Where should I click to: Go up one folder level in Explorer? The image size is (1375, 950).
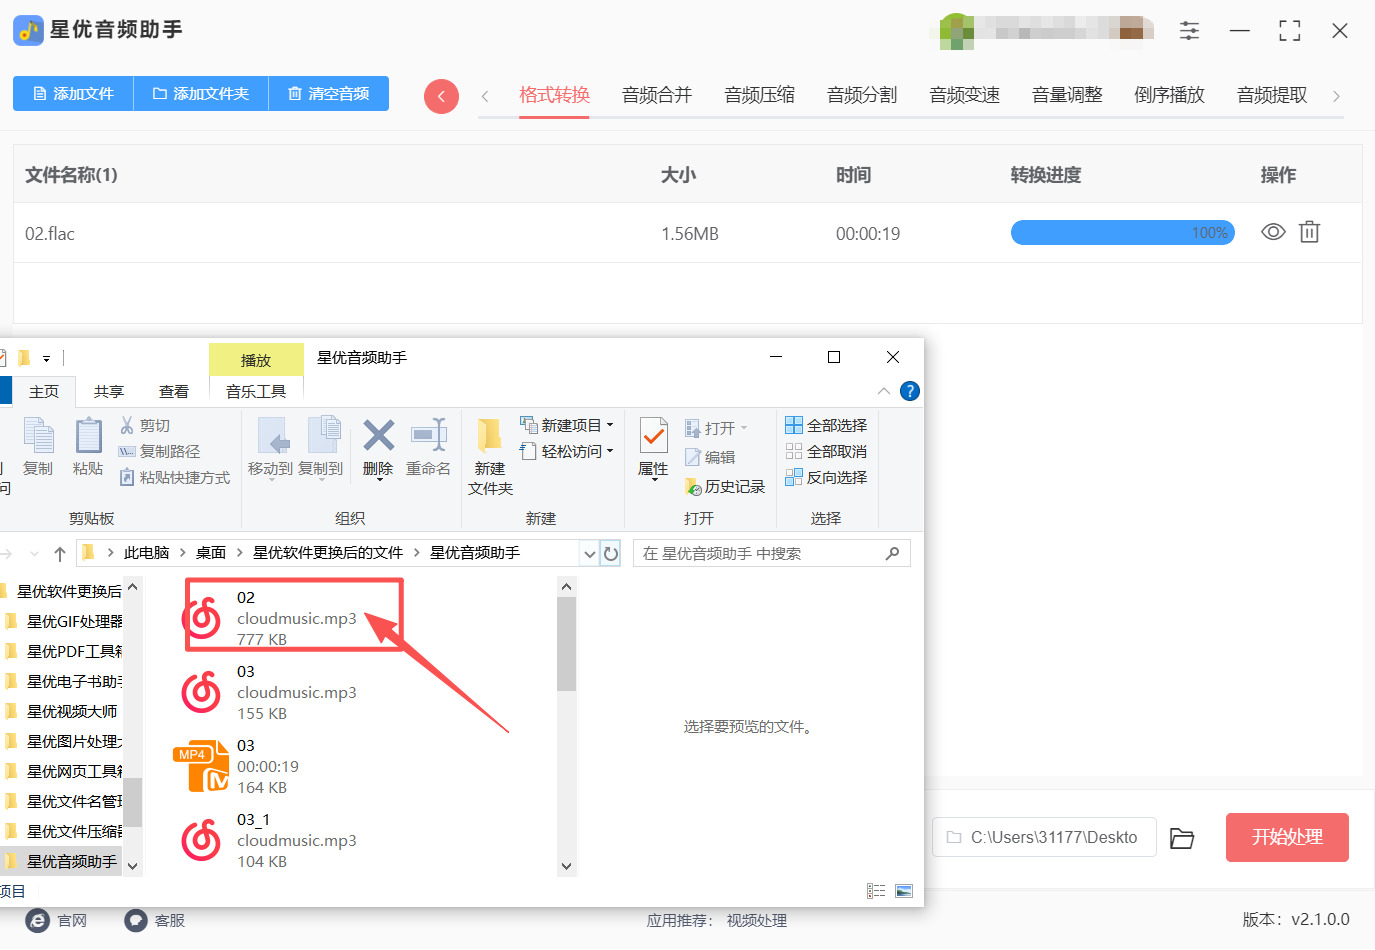[60, 553]
